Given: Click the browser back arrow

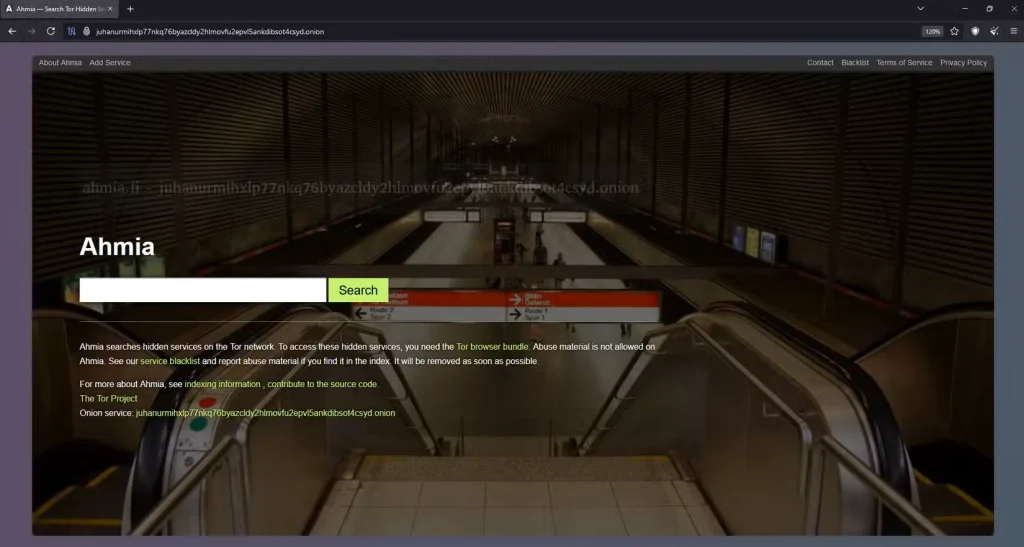Looking at the screenshot, I should coord(12,31).
